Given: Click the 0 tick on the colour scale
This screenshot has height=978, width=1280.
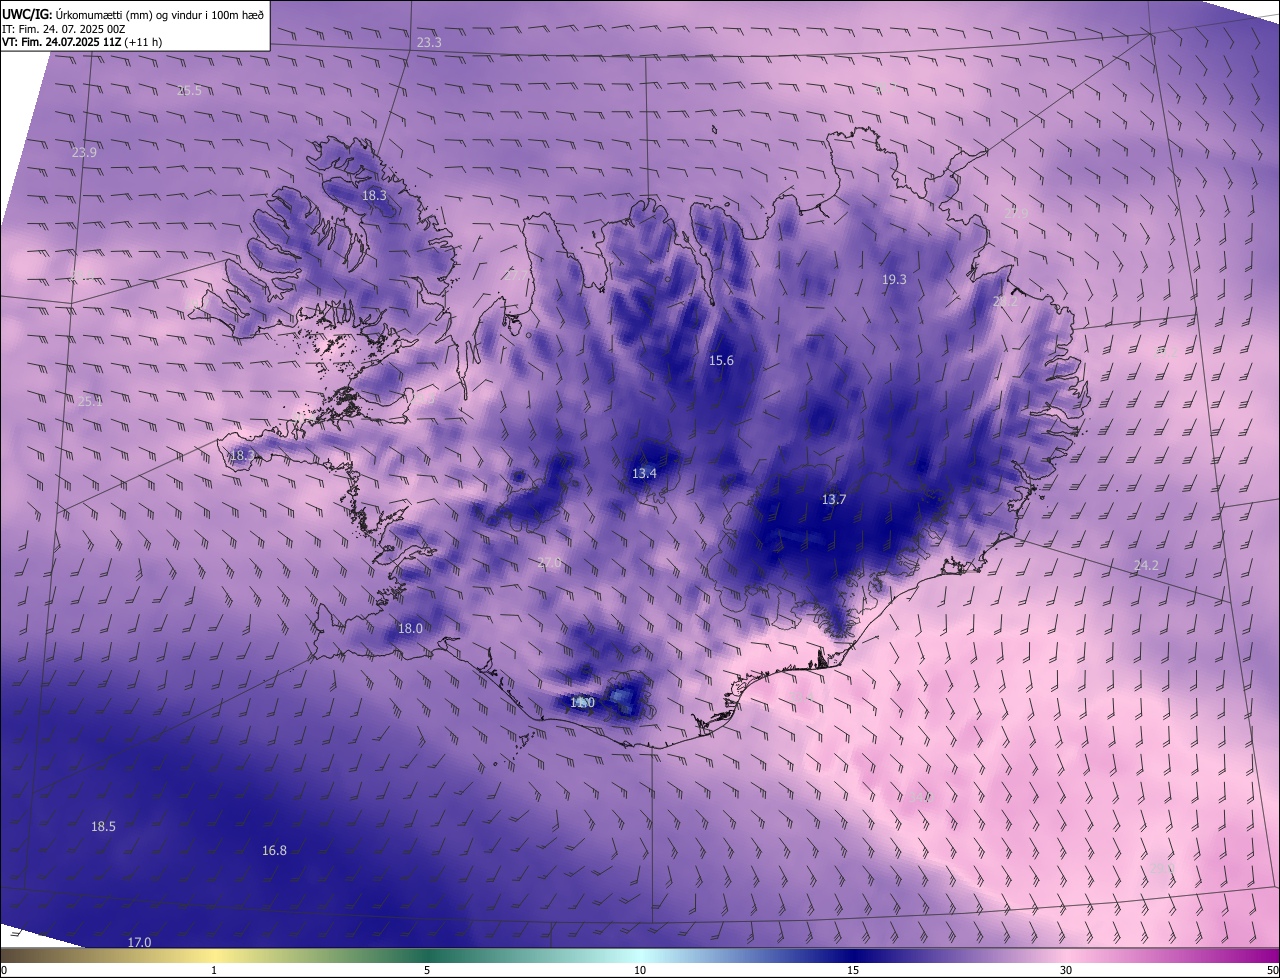Looking at the screenshot, I should click(3, 971).
